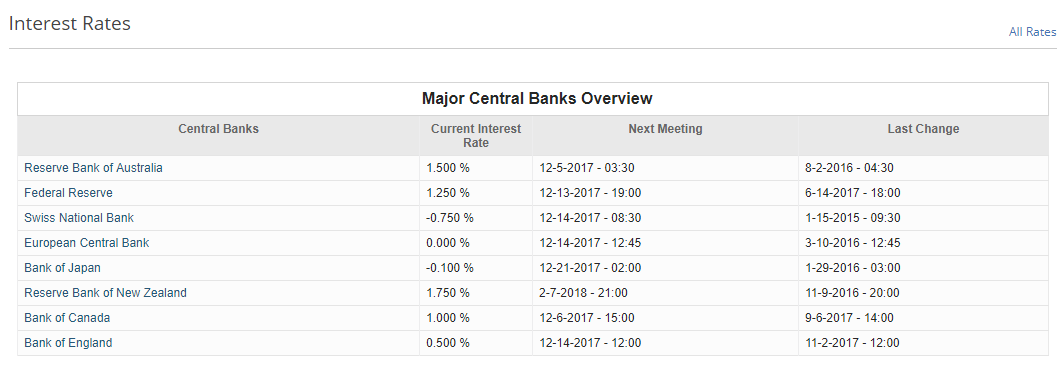
Task: Click Reserve Bank of New Zealand
Action: (x=105, y=293)
